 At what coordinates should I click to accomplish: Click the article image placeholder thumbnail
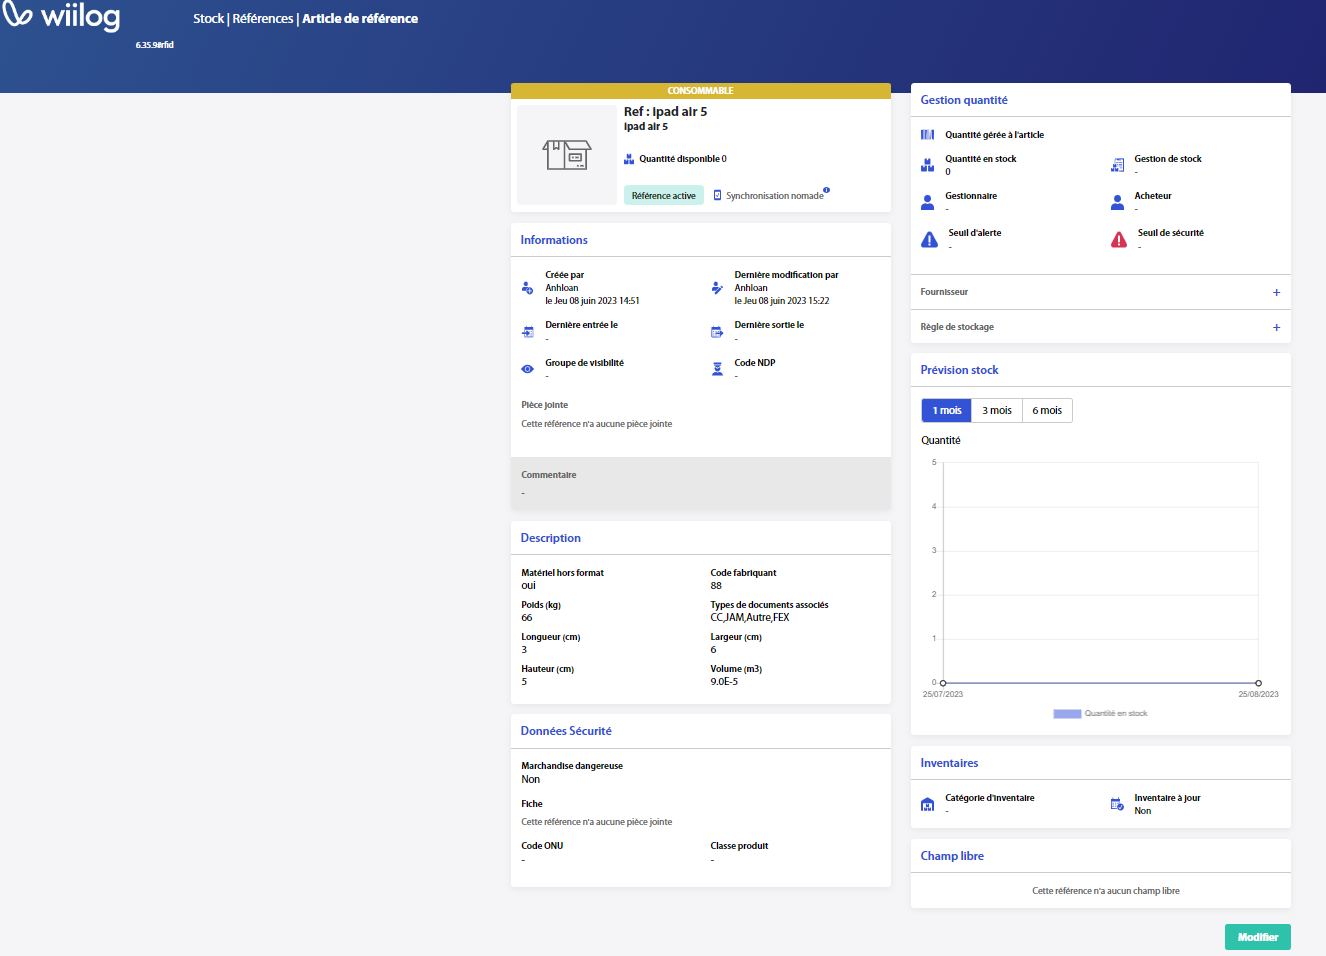(567, 155)
